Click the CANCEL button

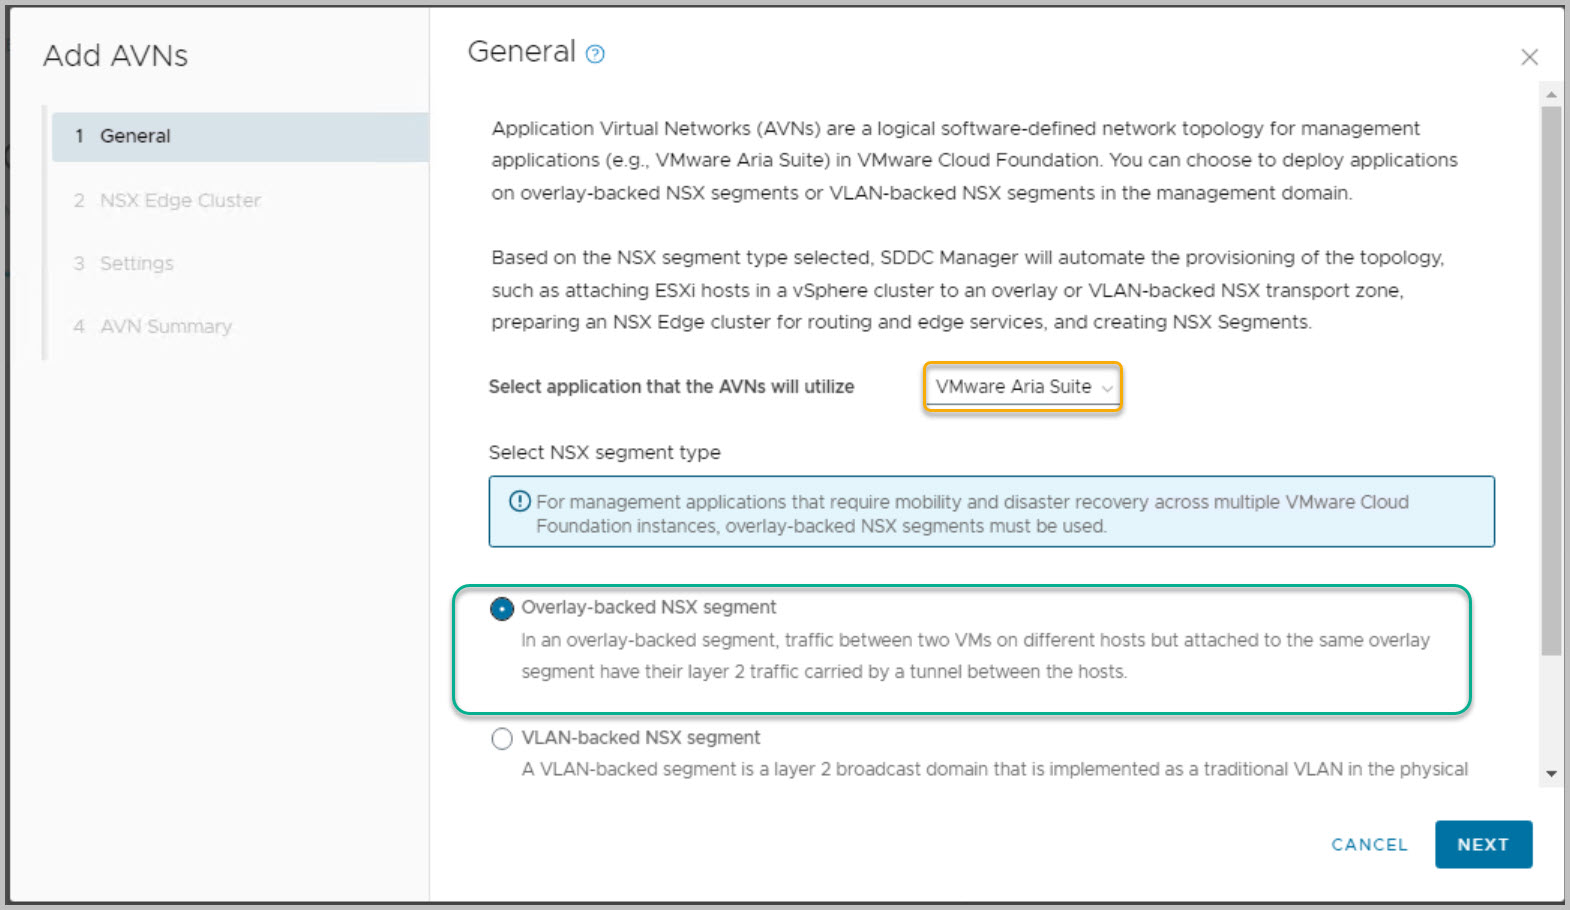tap(1369, 844)
